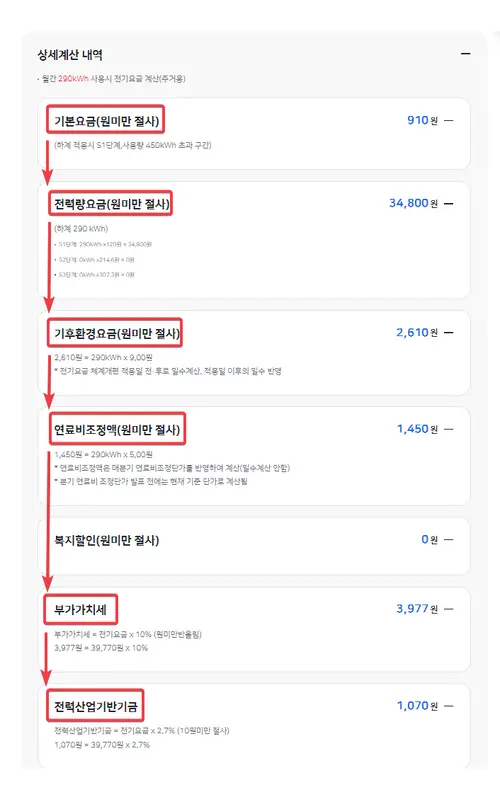
Task: Click the minus icon next to 1,450원
Action: (448, 430)
